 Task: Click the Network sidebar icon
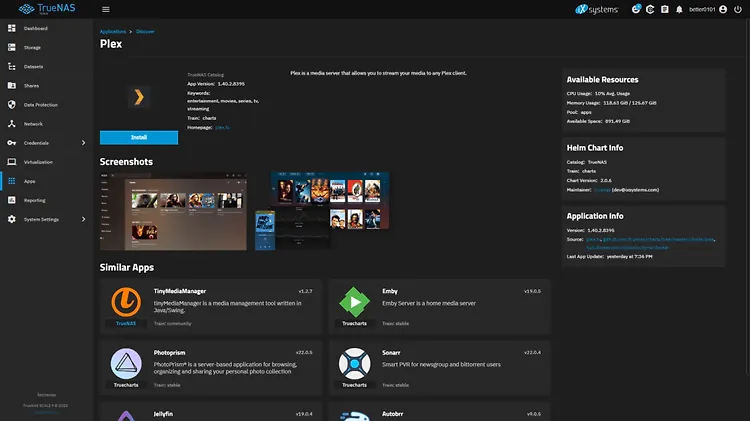tap(11, 124)
